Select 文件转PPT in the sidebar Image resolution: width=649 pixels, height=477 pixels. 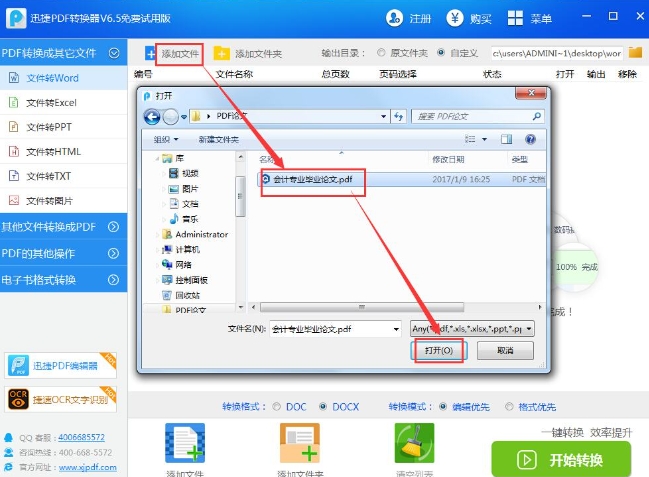coord(63,127)
